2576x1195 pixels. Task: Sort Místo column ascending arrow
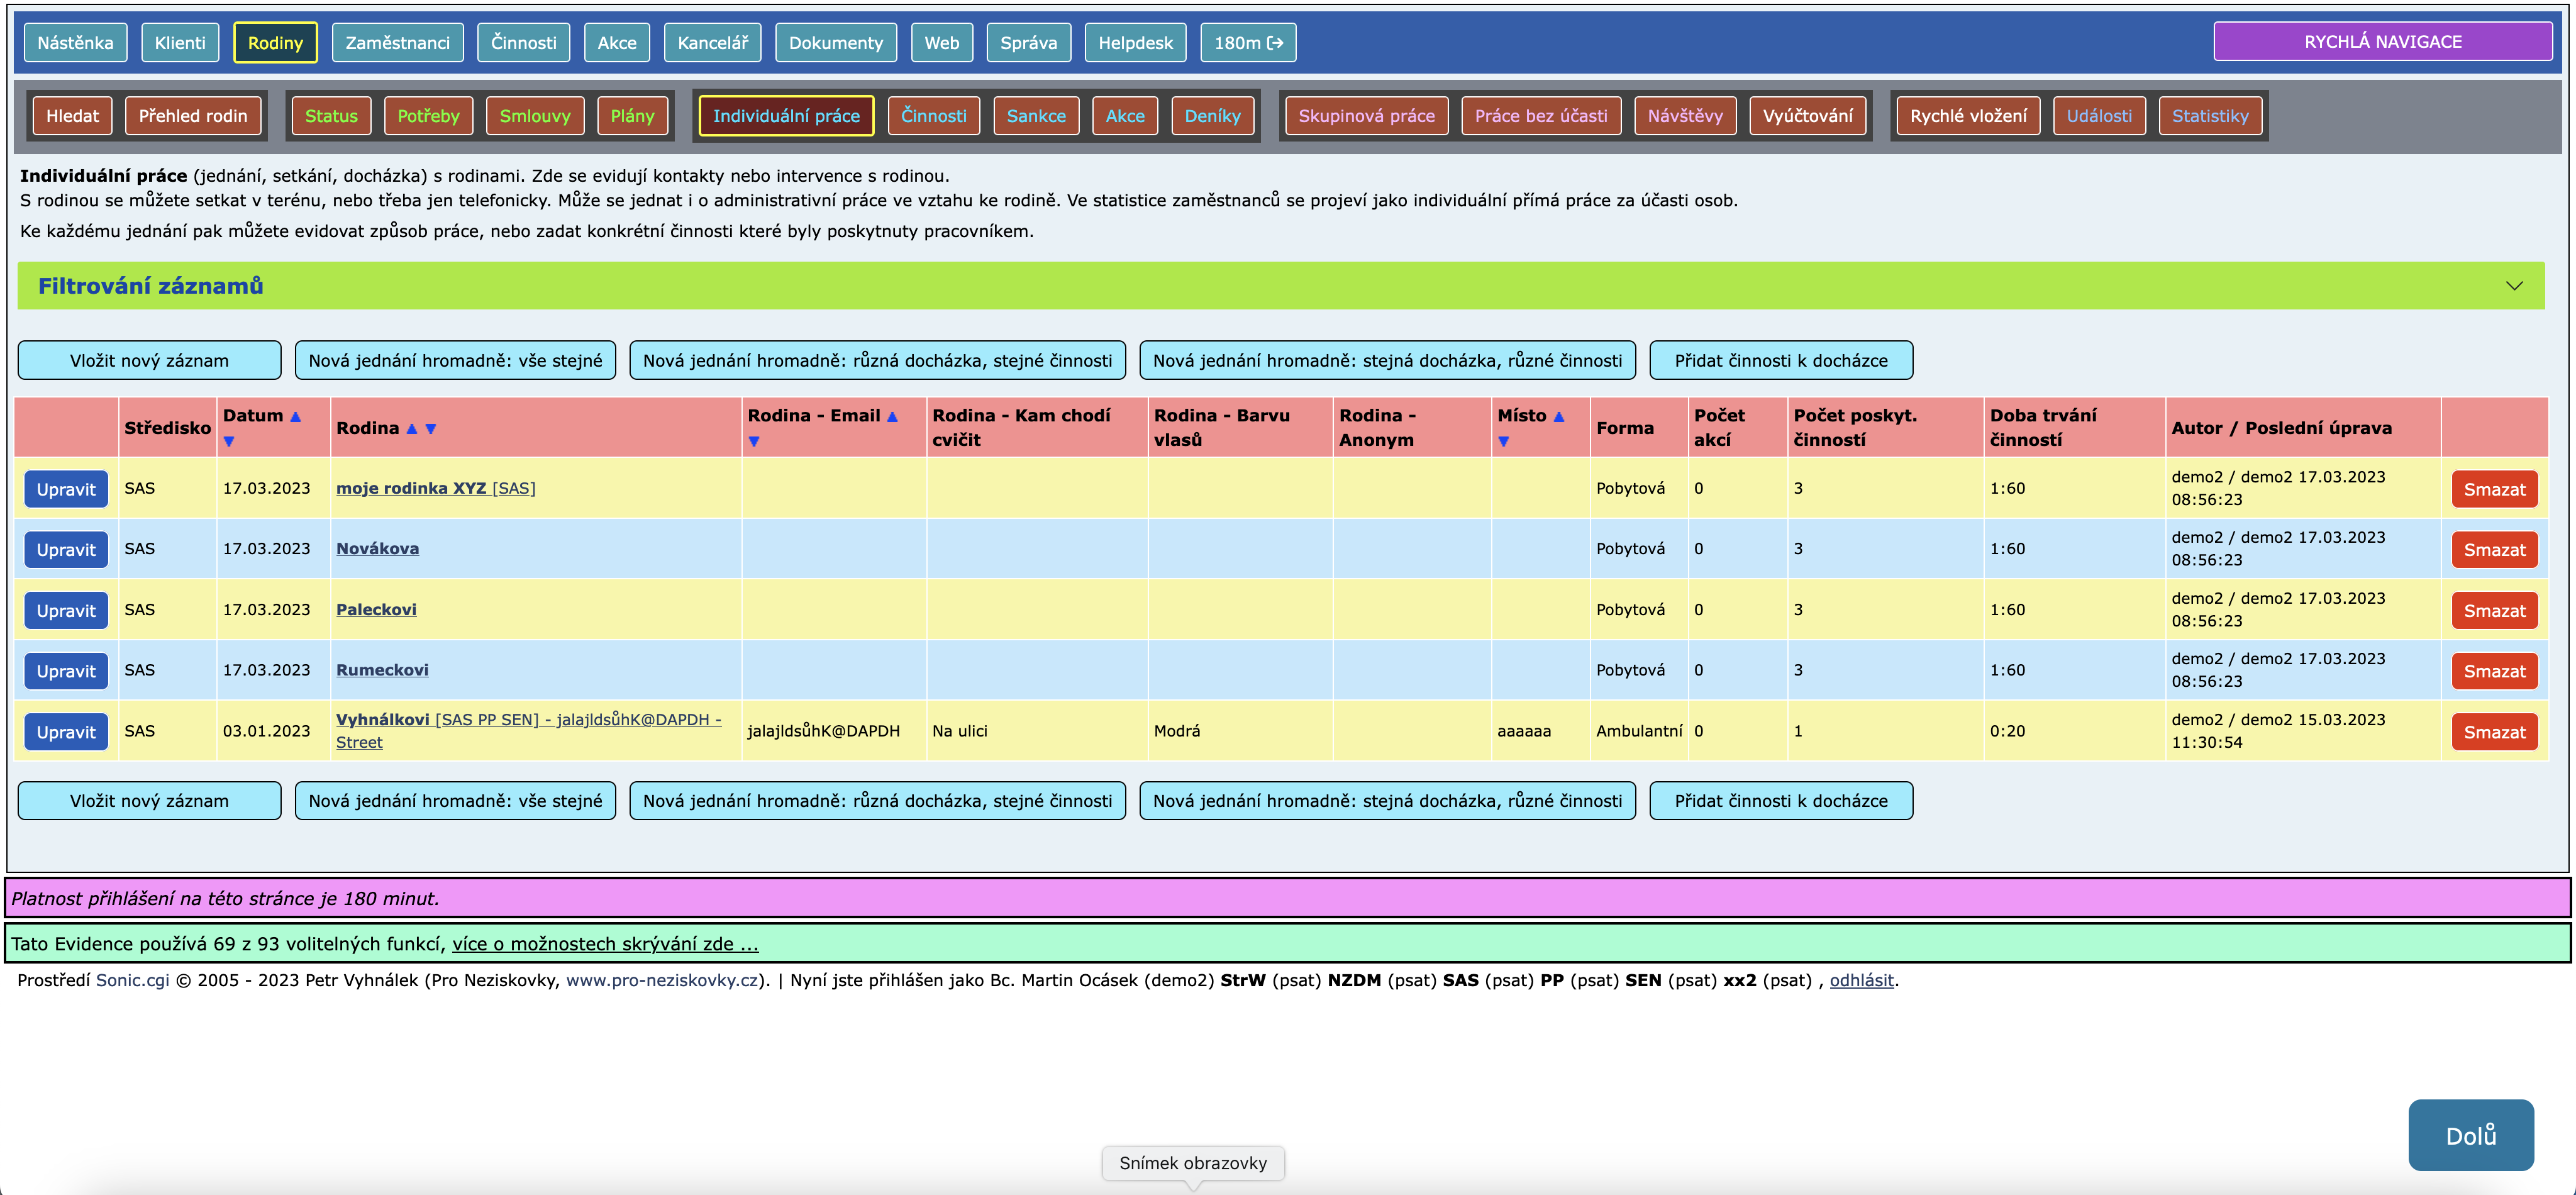[x=1558, y=416]
